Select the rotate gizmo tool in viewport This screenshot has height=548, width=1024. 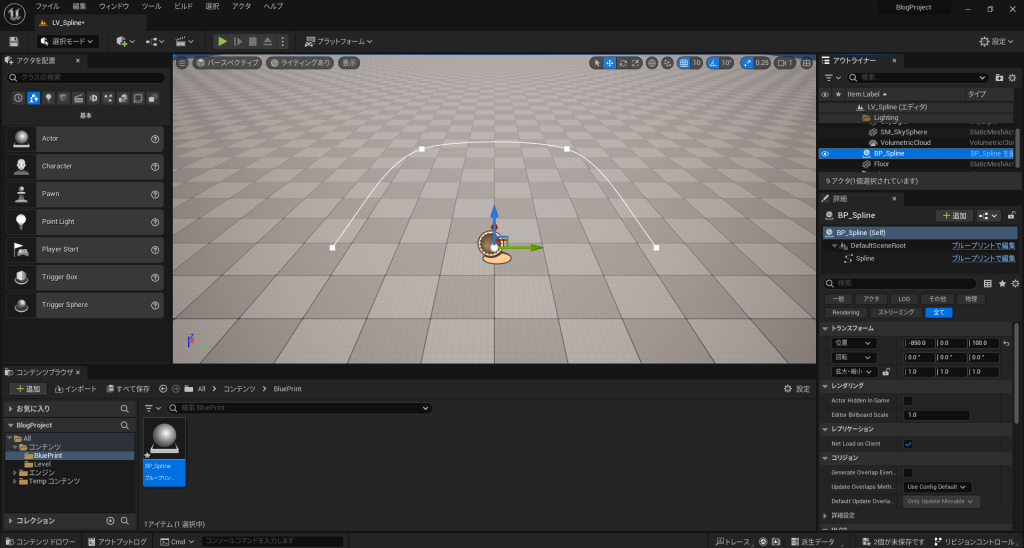(x=623, y=62)
